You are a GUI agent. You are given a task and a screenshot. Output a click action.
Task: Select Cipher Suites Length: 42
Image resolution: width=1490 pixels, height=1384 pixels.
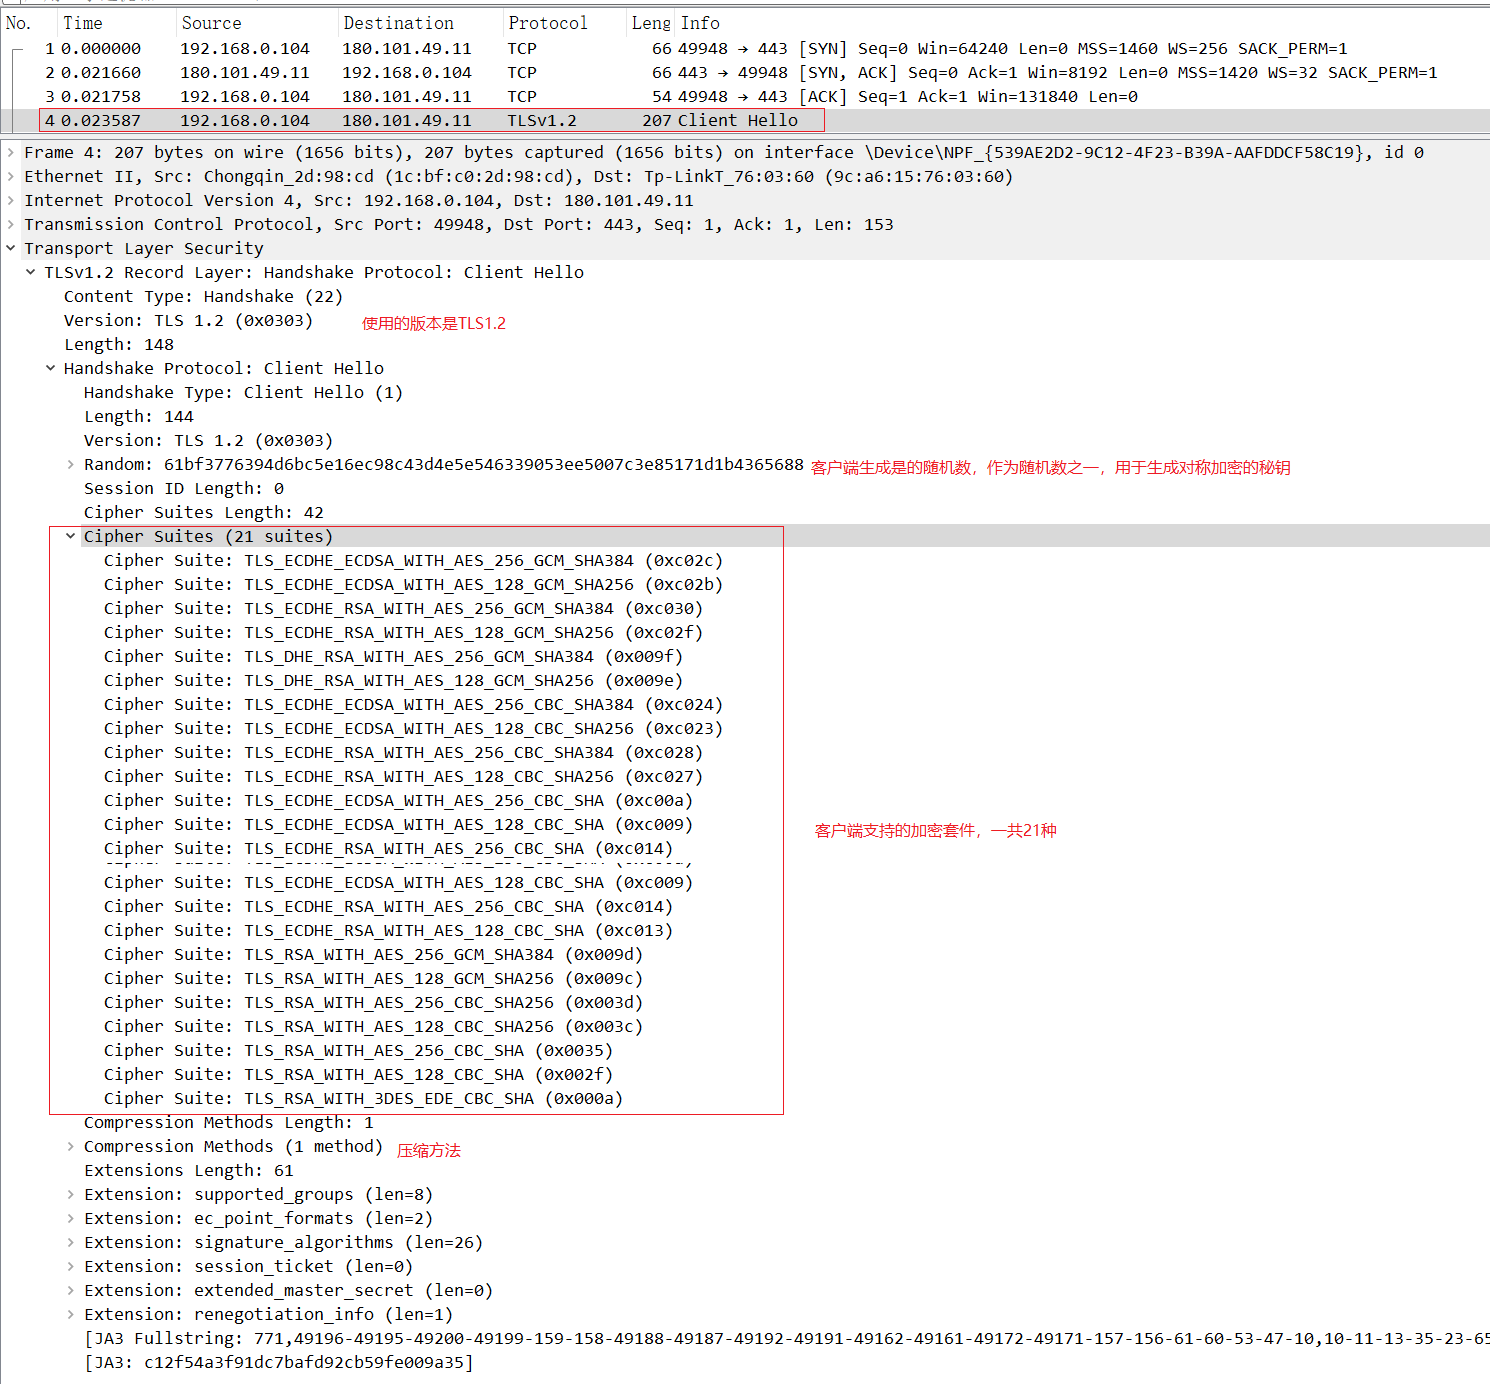pyautogui.click(x=204, y=513)
